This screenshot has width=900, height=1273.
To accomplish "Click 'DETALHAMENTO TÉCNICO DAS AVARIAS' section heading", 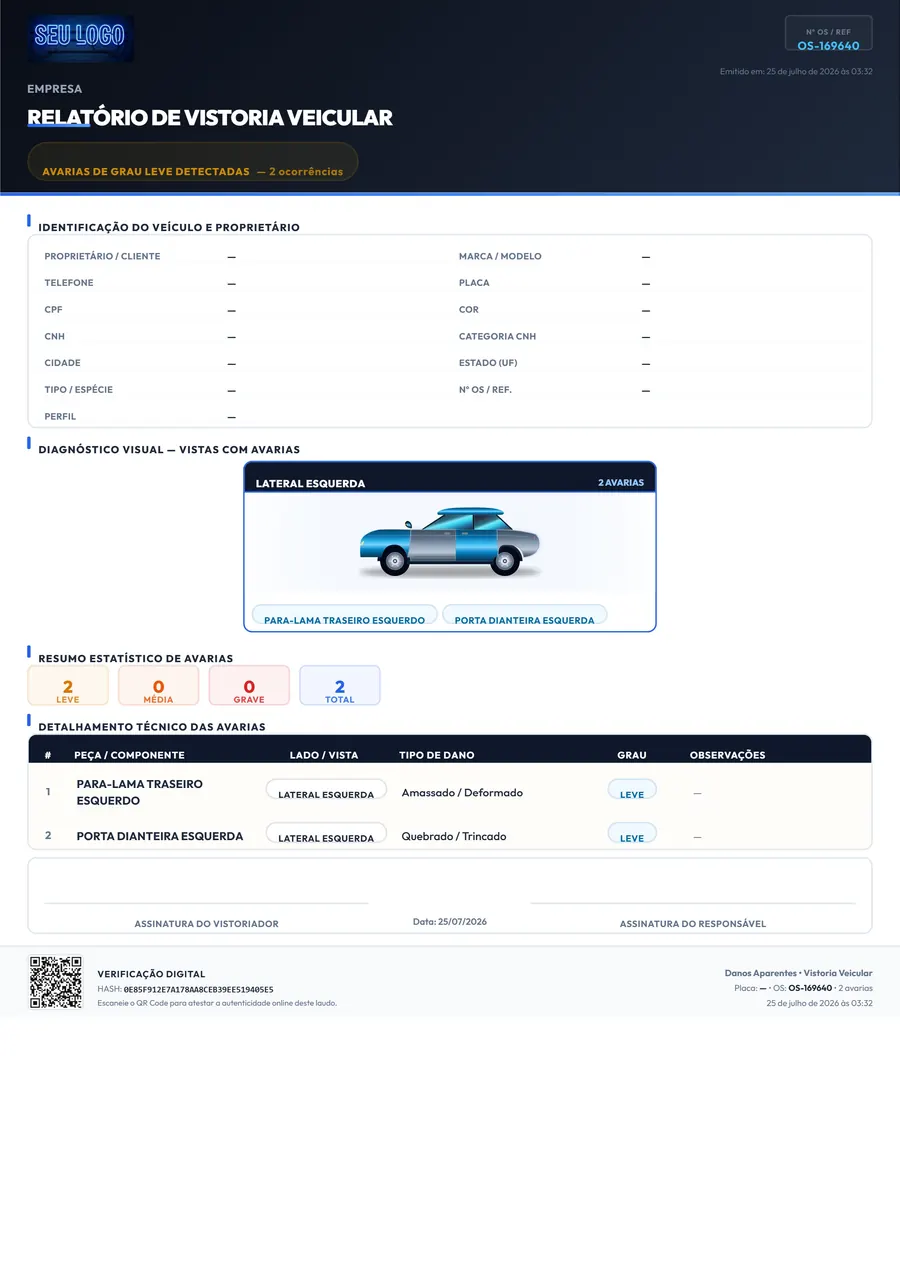I will point(152,727).
